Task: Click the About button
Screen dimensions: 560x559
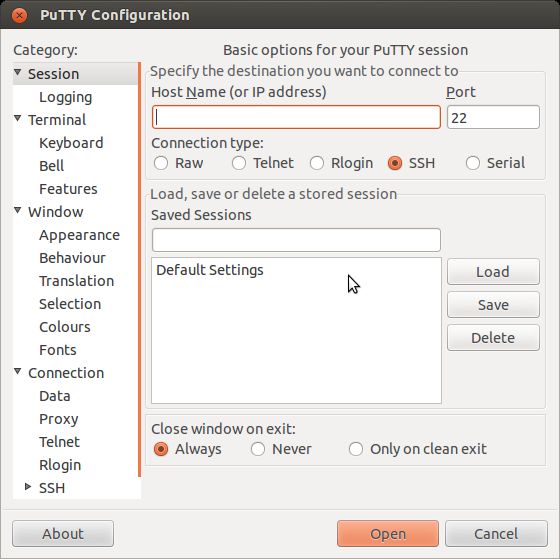Action: [x=63, y=534]
